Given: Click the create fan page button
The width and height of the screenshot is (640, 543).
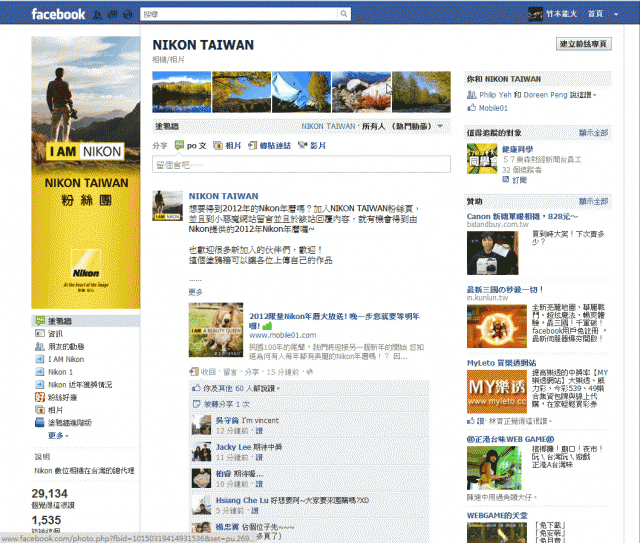Looking at the screenshot, I should (x=583, y=44).
